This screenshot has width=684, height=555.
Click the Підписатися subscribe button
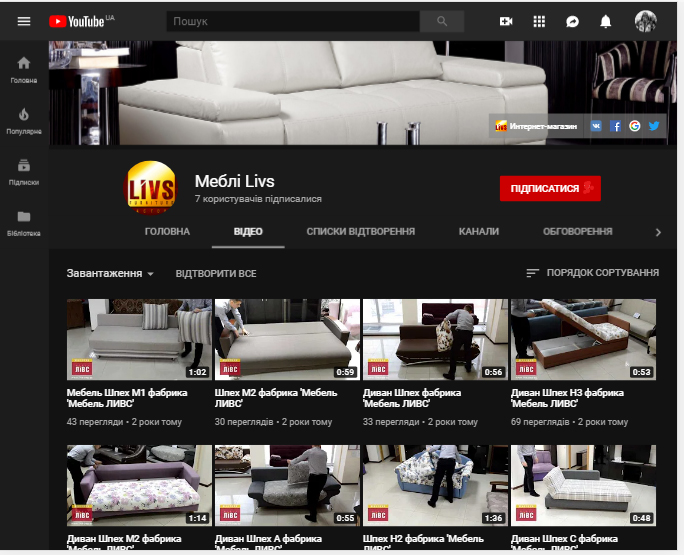550,188
